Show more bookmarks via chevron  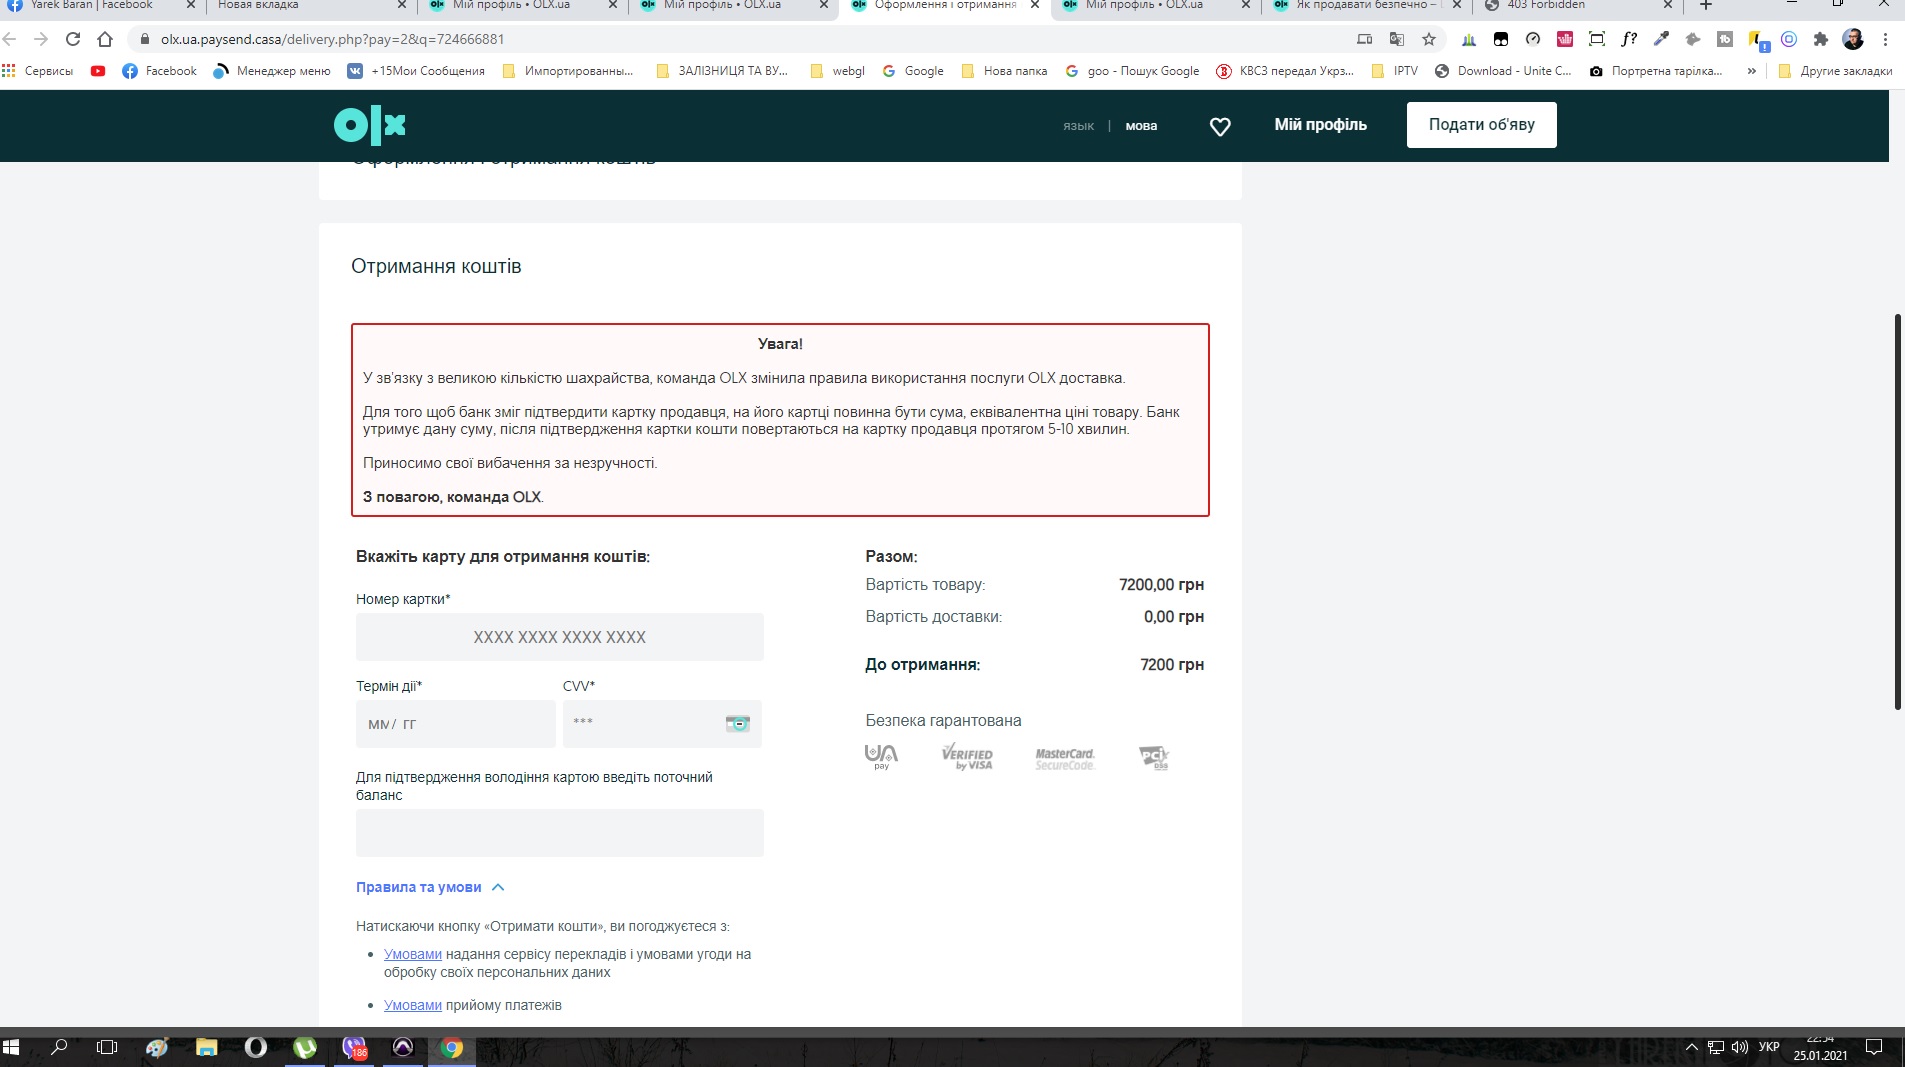pyautogui.click(x=1751, y=71)
